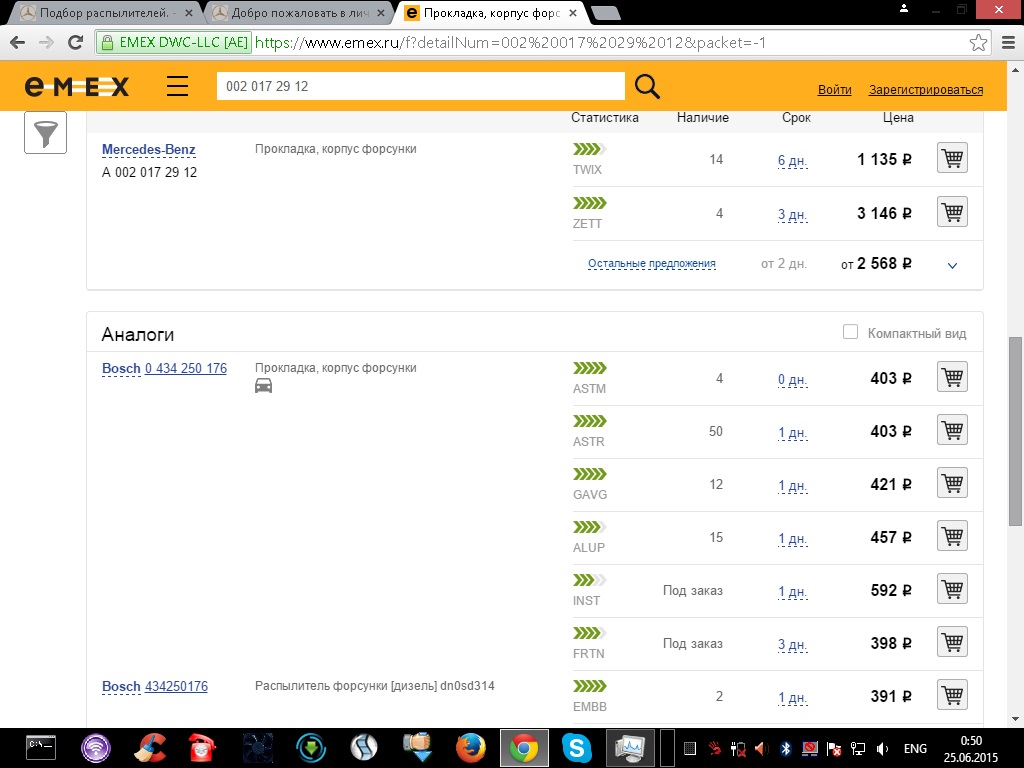
Task: Click the taskbar clock 0:50
Action: pos(970,741)
